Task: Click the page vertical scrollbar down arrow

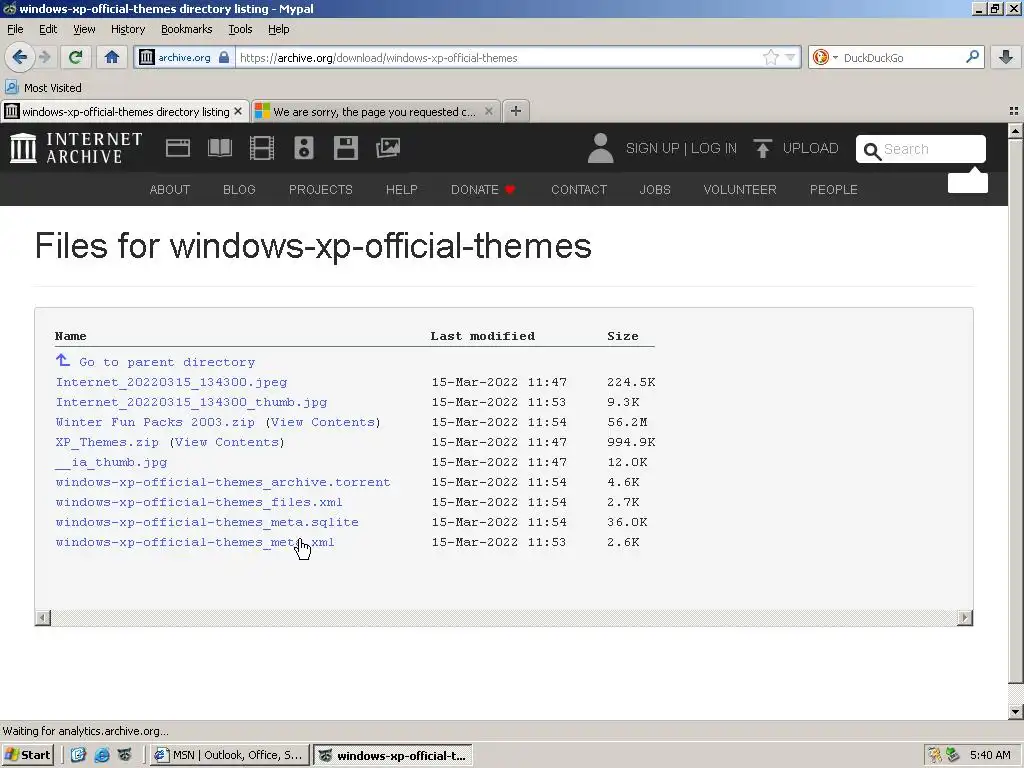Action: 1015,711
